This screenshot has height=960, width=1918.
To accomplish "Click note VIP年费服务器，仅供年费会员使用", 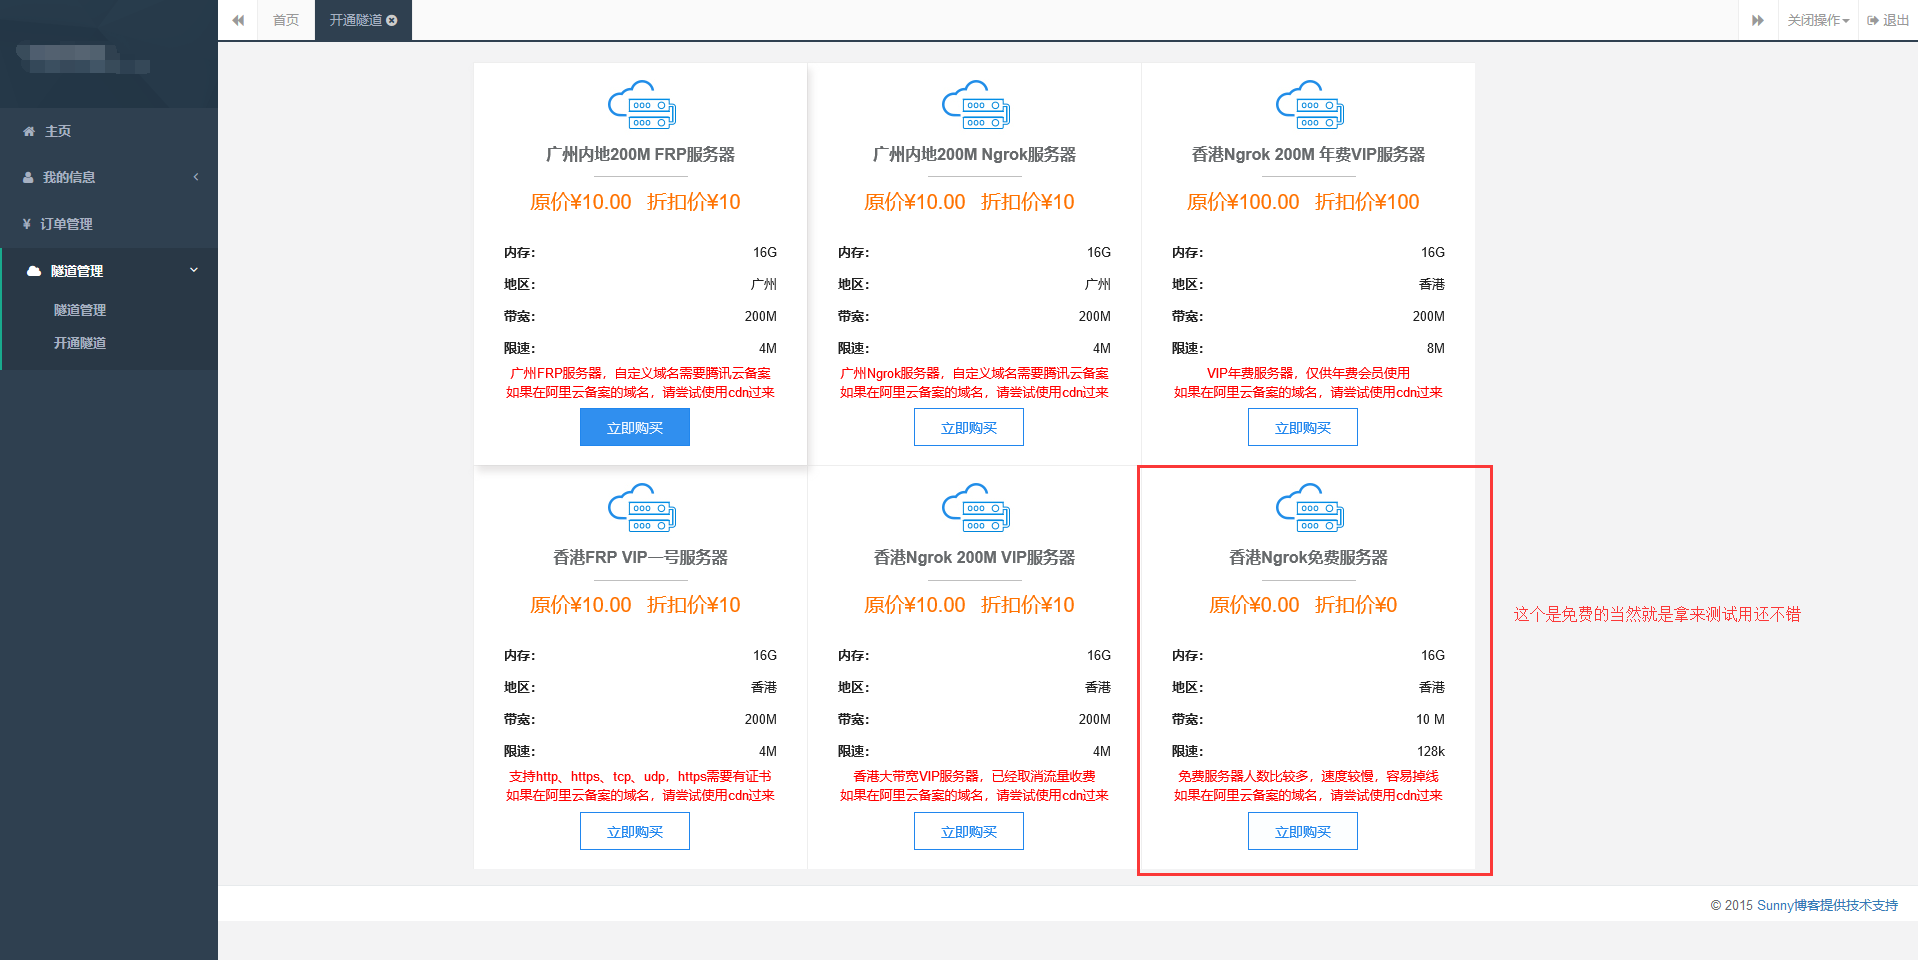I will [1308, 373].
